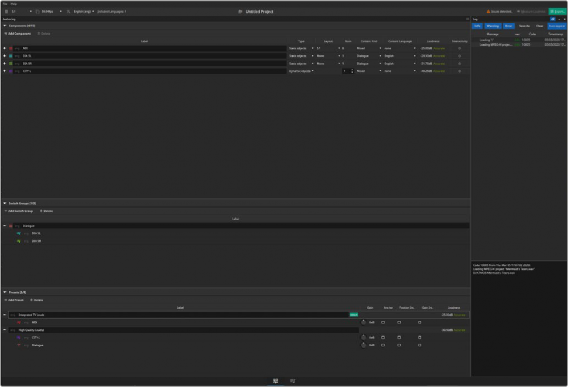Toggle the Error log filter
568x387 pixels.
509,26
